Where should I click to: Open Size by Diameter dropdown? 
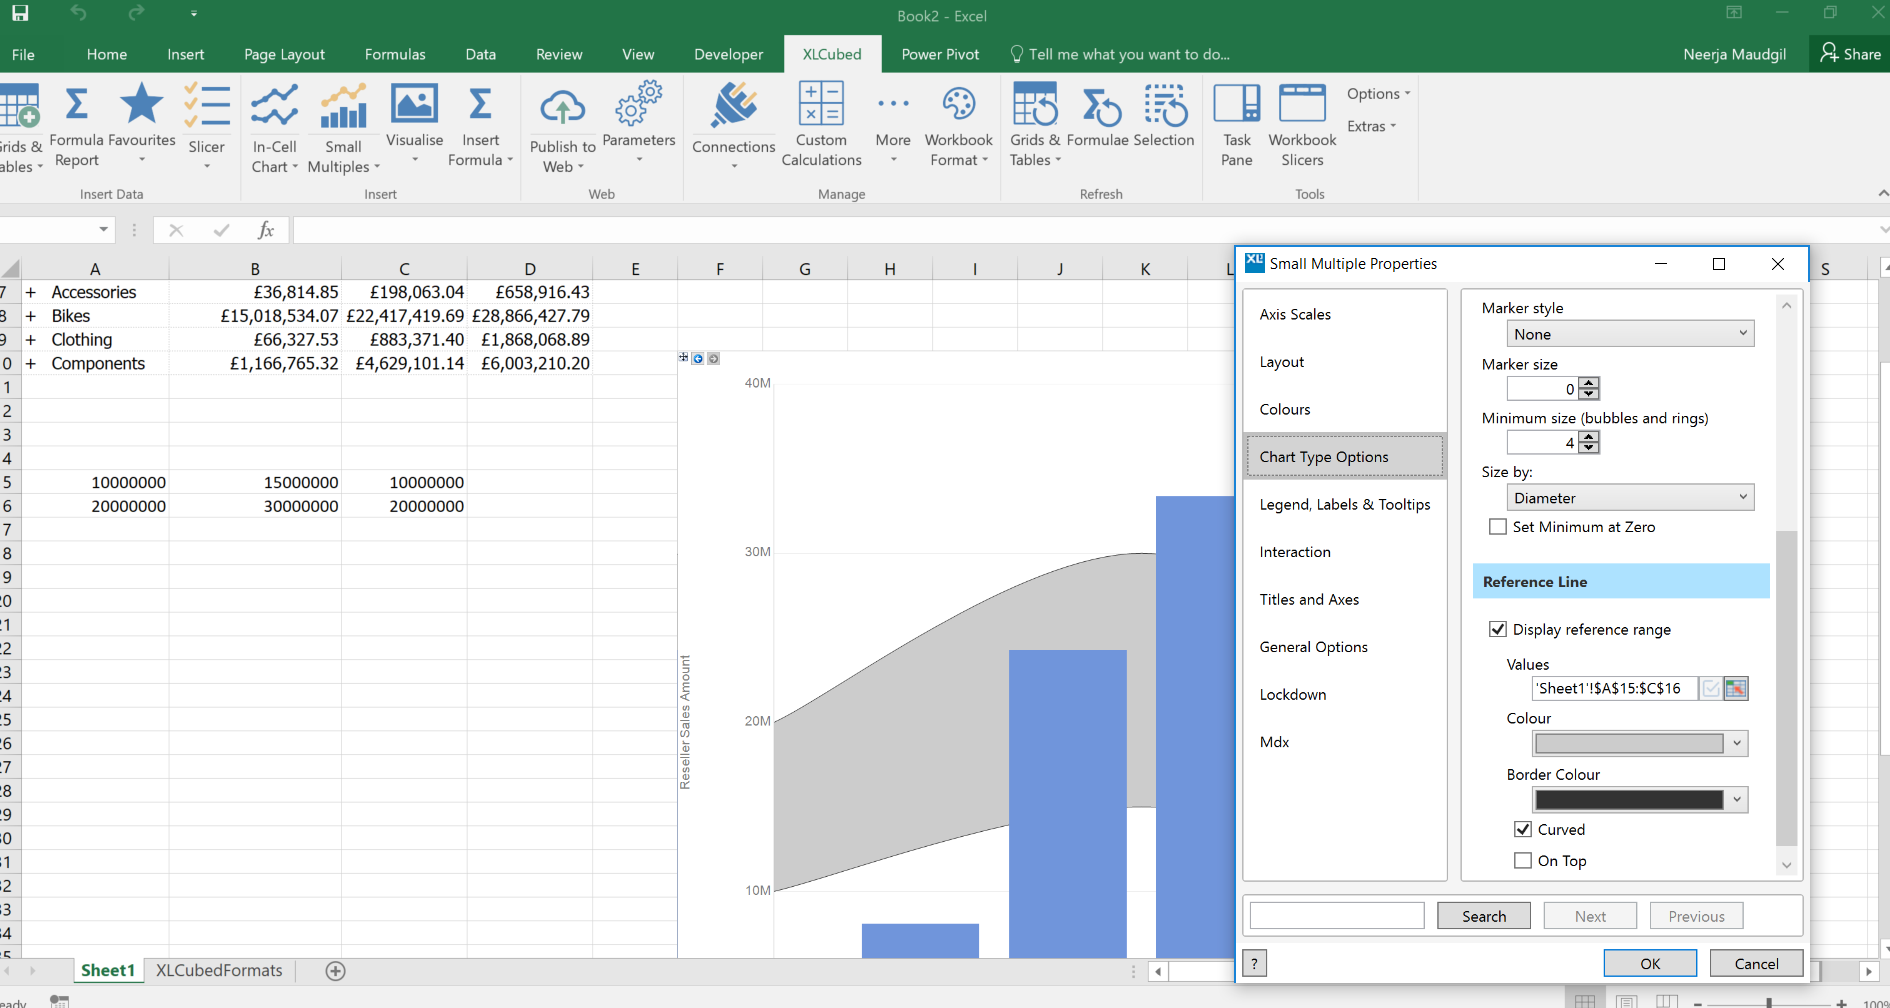tap(1630, 498)
